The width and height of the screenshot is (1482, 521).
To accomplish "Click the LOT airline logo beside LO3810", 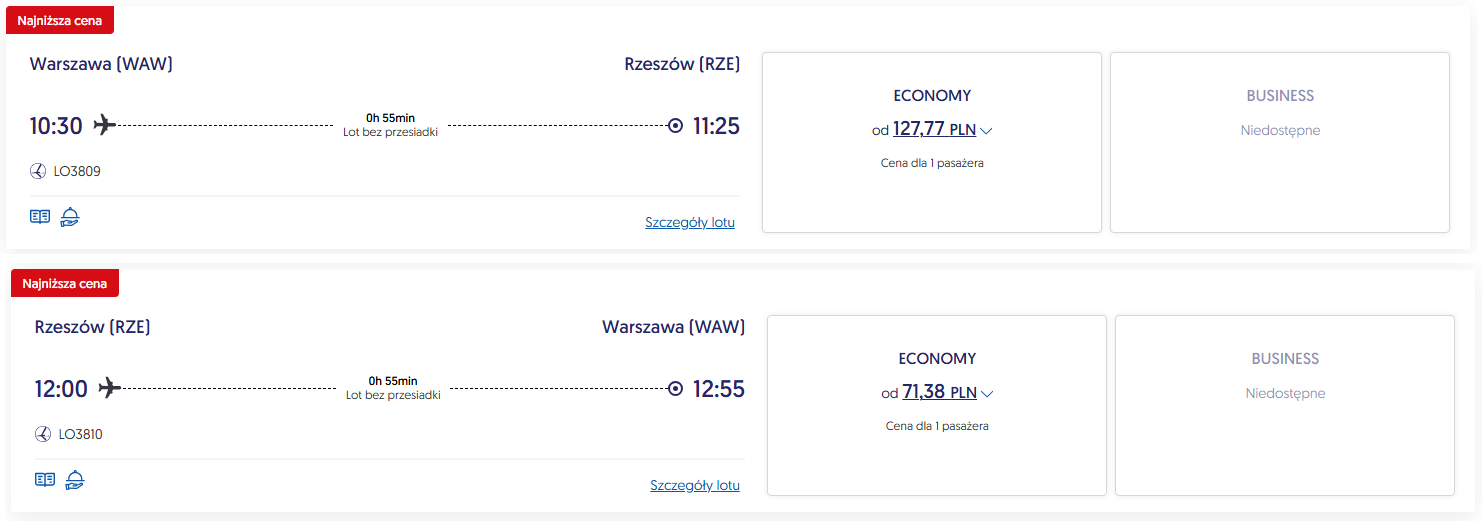I will [x=43, y=435].
